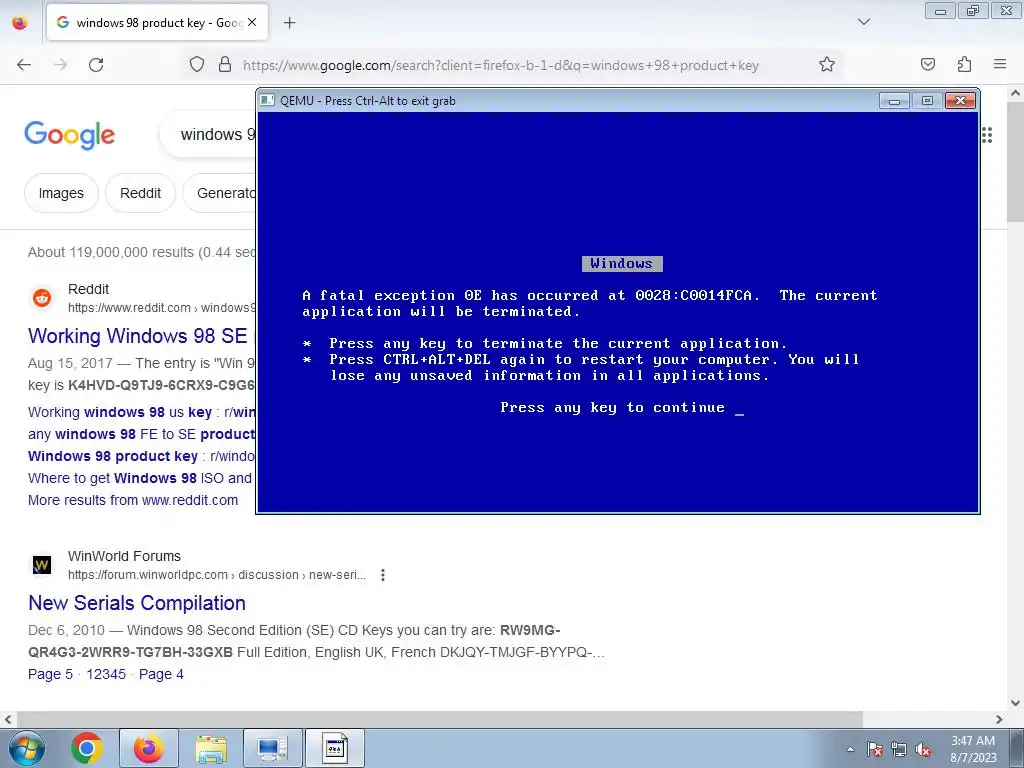This screenshot has width=1024, height=768.
Task: Click the vertical page scrollbar thumb
Action: point(1016,162)
